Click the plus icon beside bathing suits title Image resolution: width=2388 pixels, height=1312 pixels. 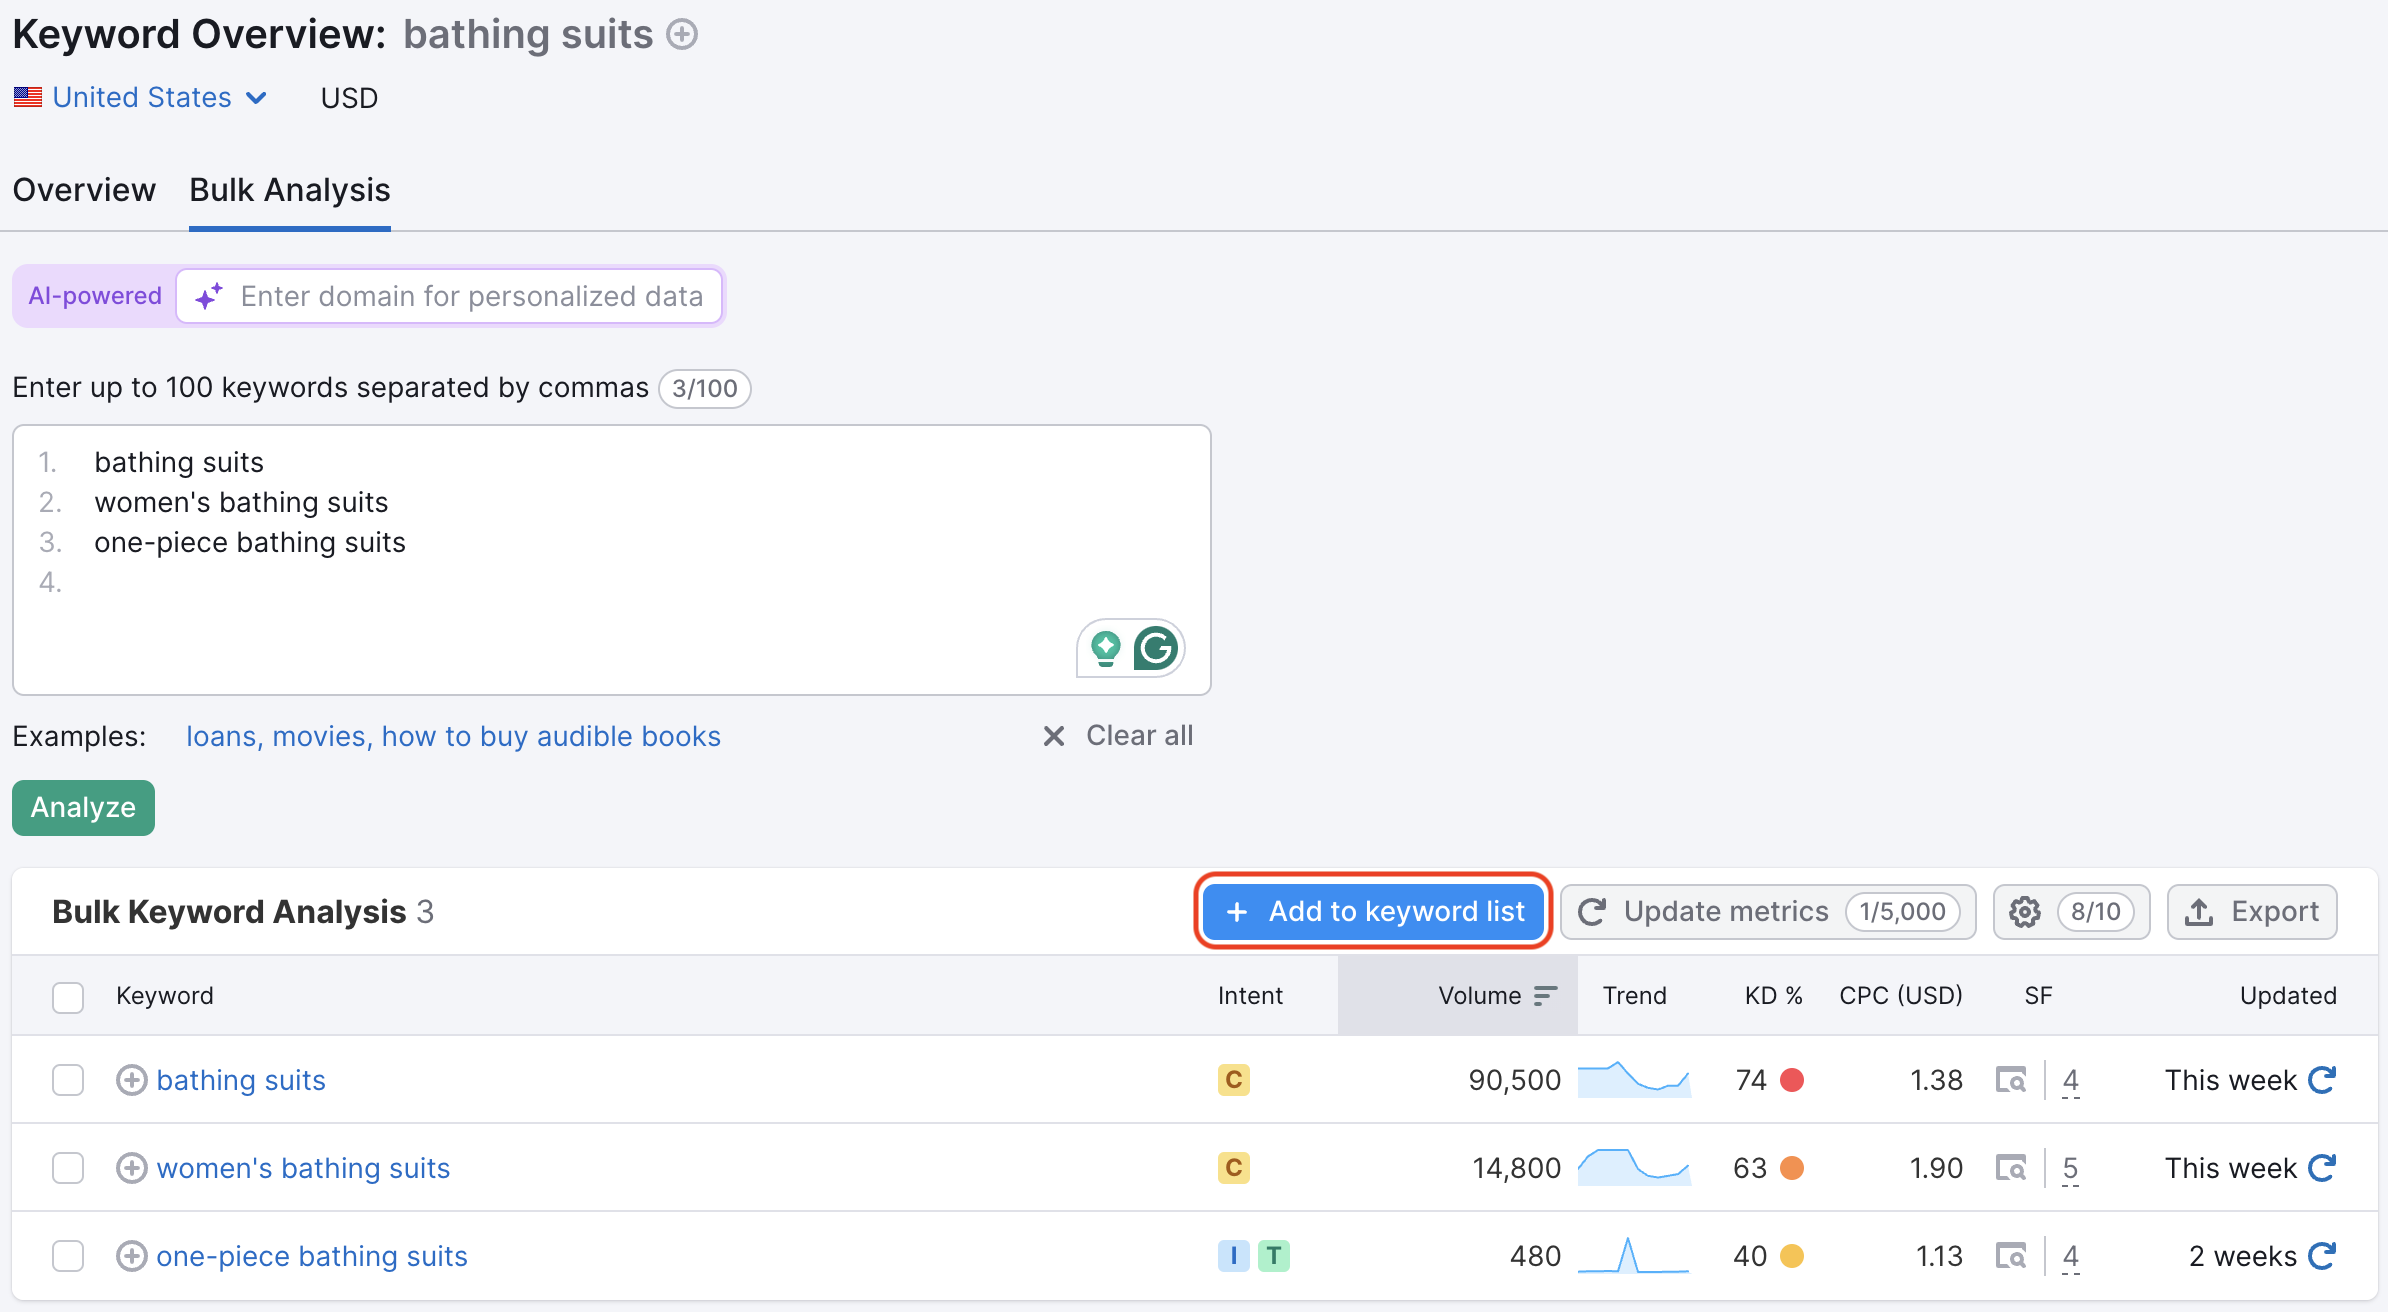point(682,35)
